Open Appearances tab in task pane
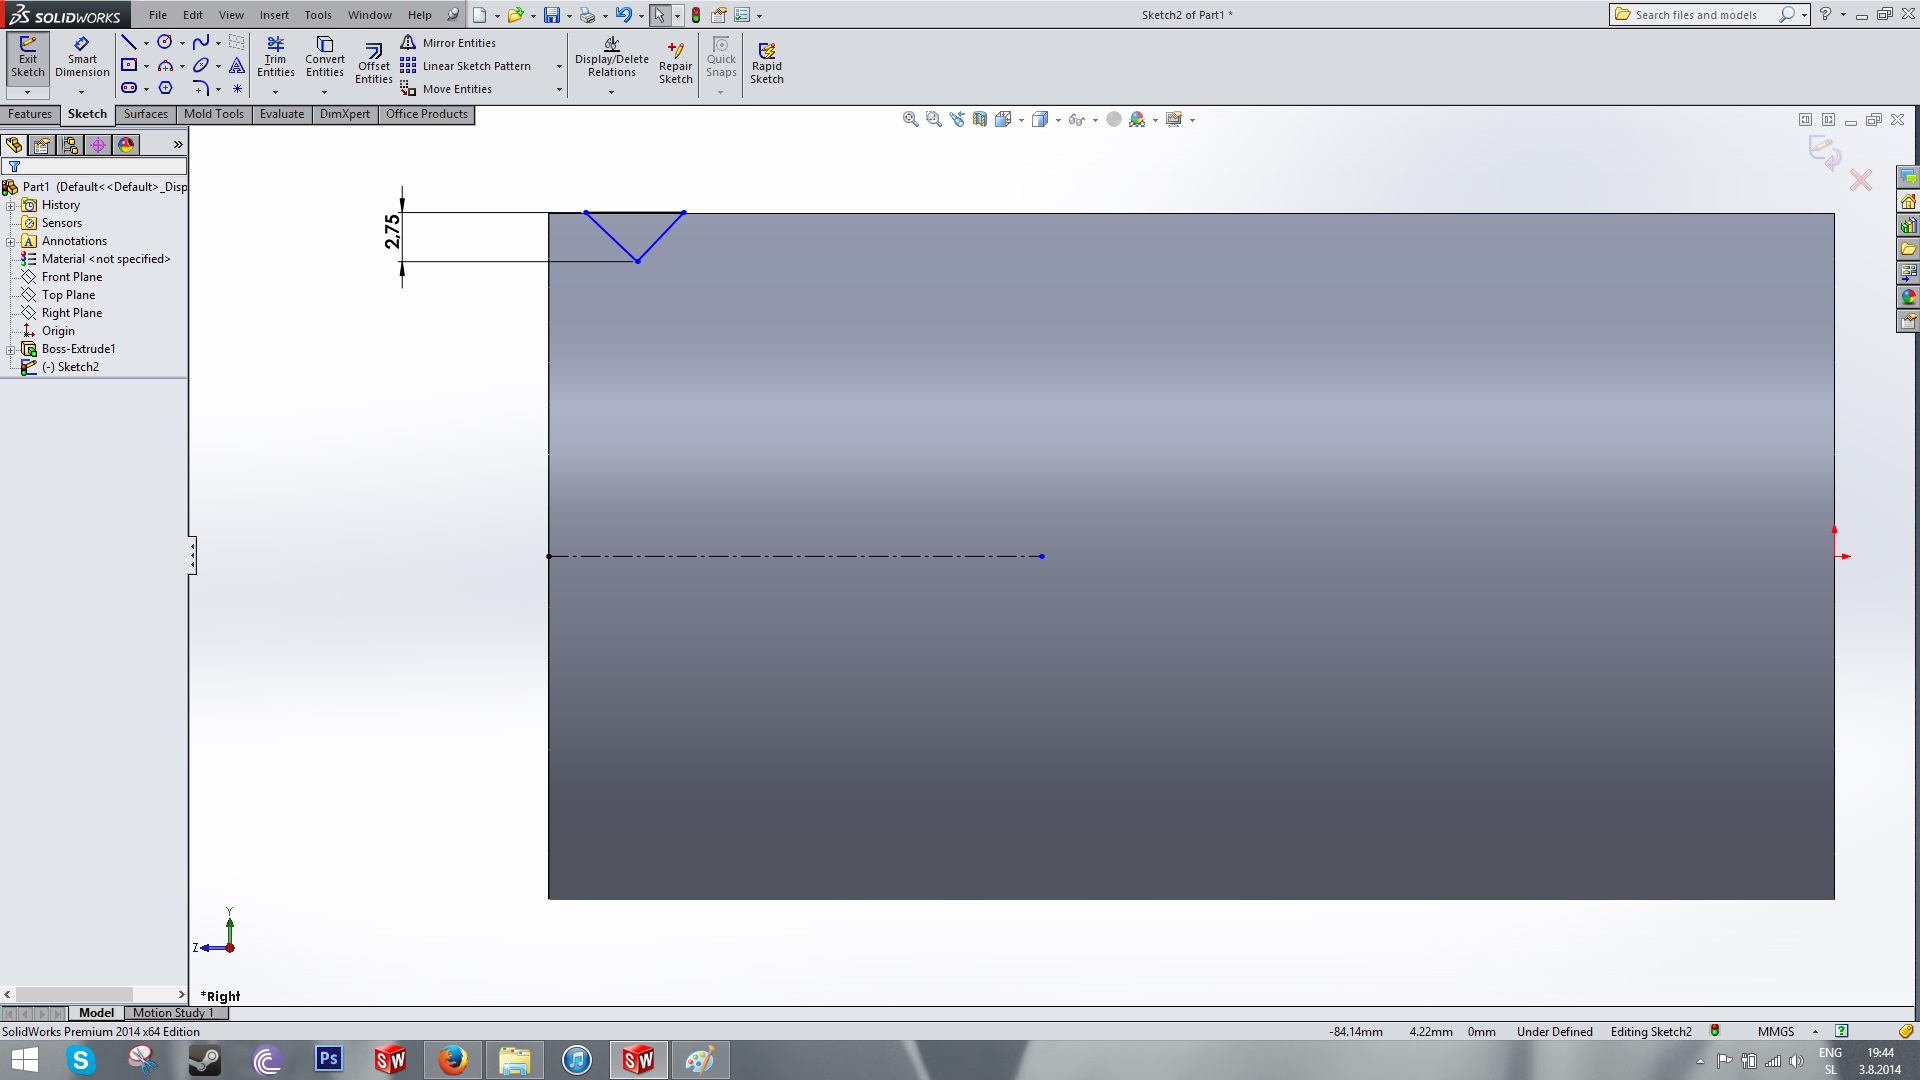The width and height of the screenshot is (1920, 1080). point(1908,298)
